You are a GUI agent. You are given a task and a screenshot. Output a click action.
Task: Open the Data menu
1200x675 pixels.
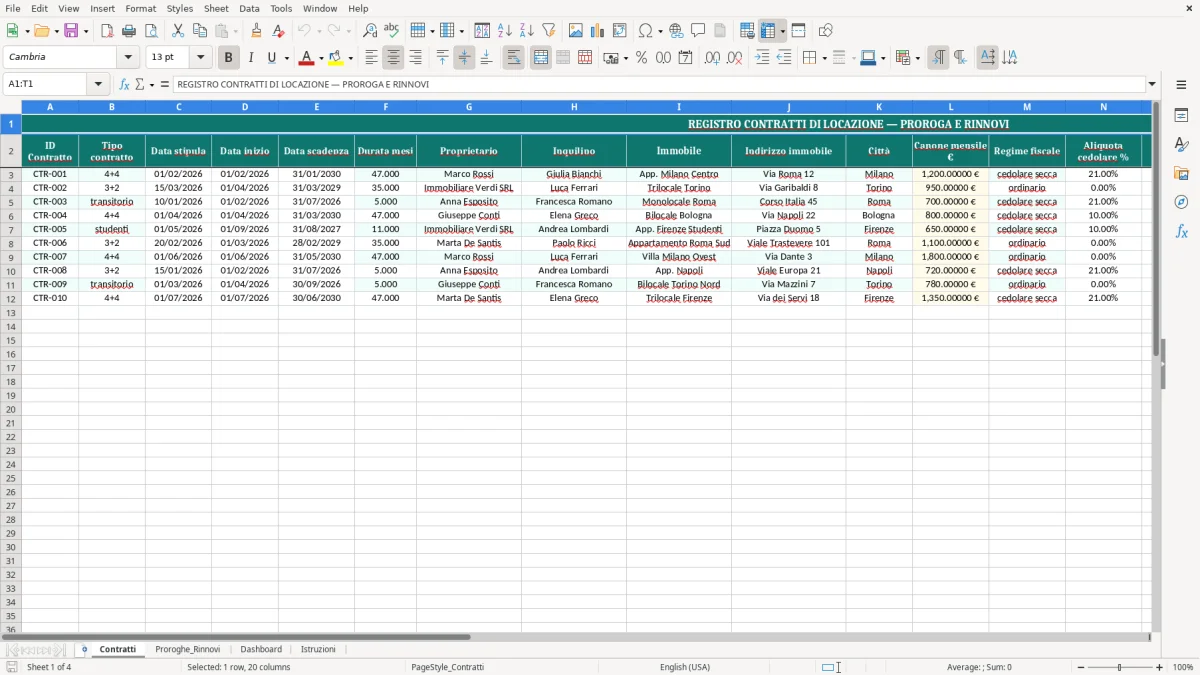click(x=249, y=8)
